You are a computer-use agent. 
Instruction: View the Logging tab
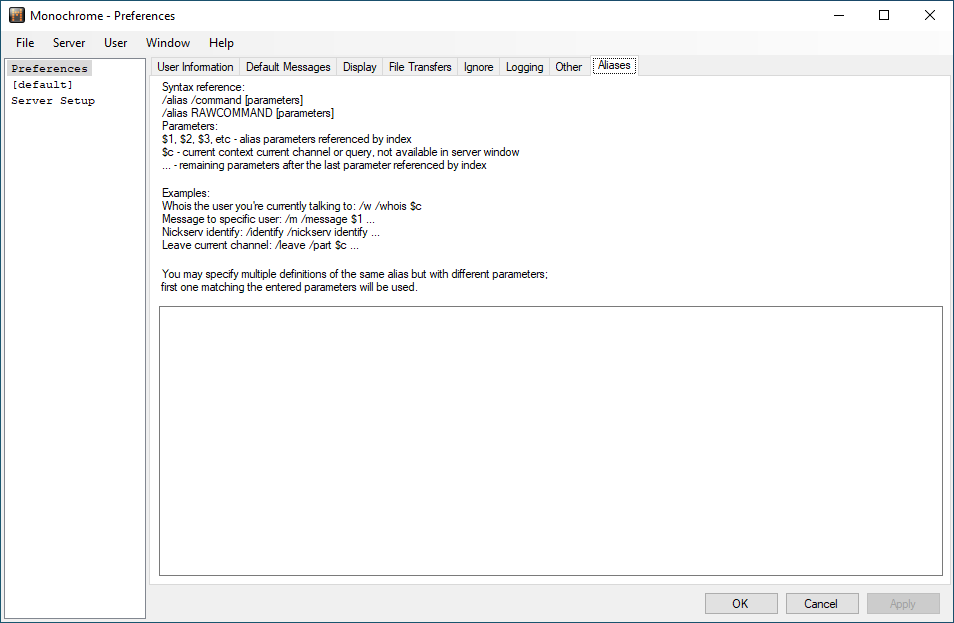pos(524,67)
